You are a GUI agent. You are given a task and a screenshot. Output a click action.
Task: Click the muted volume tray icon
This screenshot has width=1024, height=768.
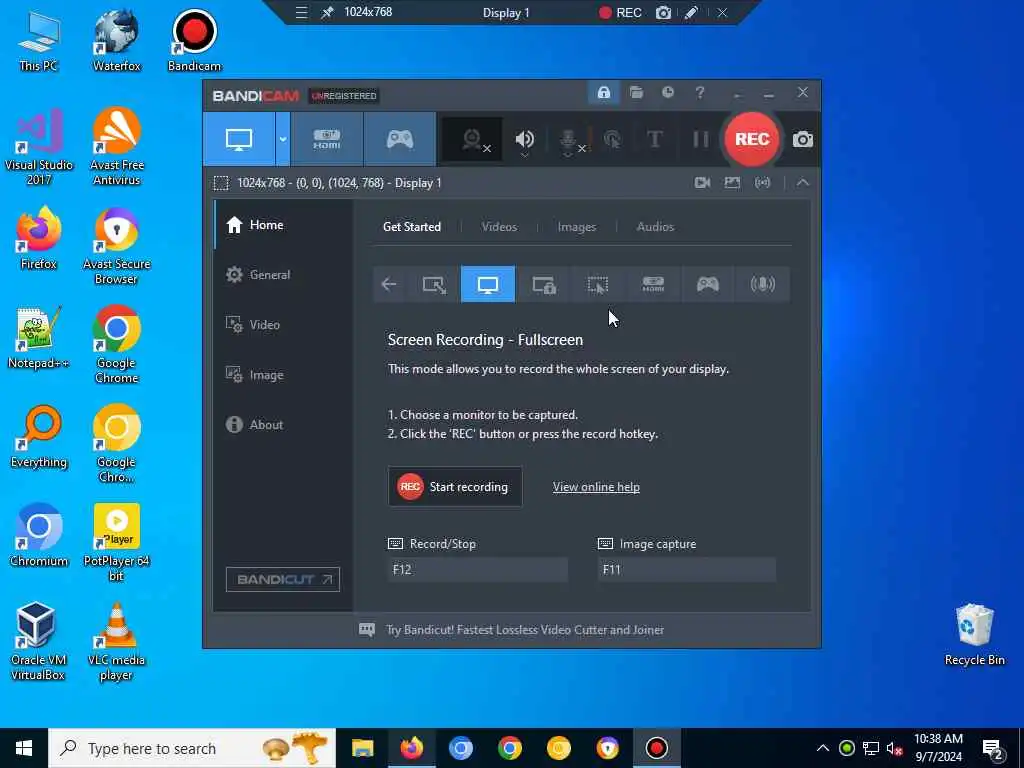[x=895, y=749]
